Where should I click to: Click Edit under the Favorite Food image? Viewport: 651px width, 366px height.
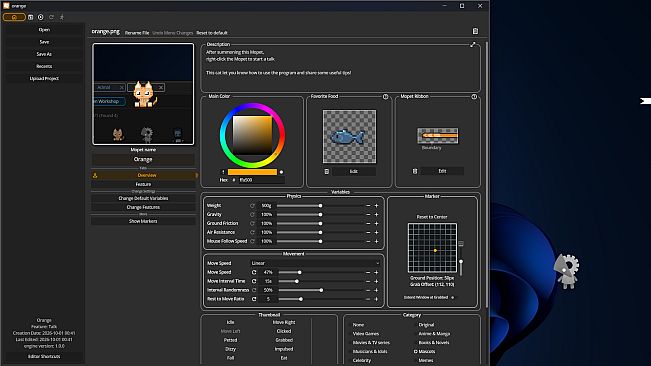pyautogui.click(x=353, y=171)
